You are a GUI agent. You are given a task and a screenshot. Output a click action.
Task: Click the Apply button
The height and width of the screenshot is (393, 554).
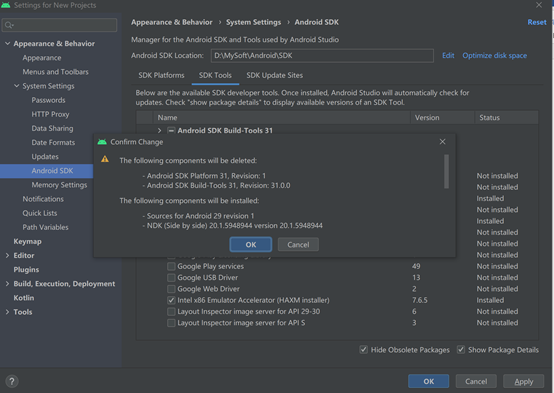click(x=524, y=381)
